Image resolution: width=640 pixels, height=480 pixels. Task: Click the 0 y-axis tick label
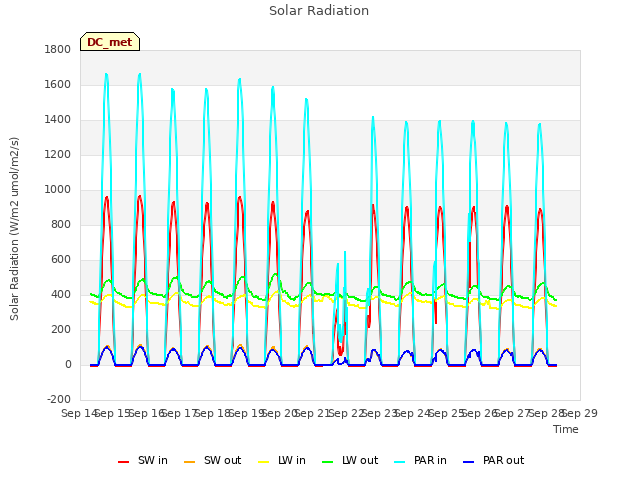tap(68, 365)
